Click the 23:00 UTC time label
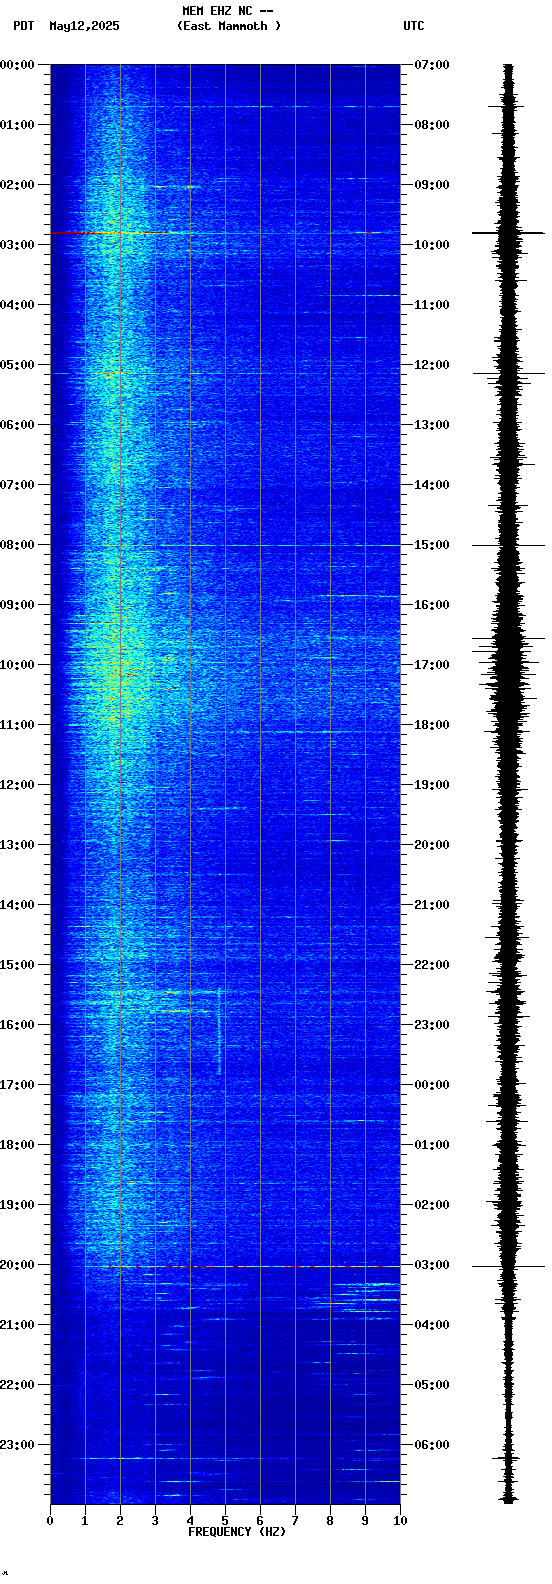552x1584 pixels. [x=432, y=1025]
